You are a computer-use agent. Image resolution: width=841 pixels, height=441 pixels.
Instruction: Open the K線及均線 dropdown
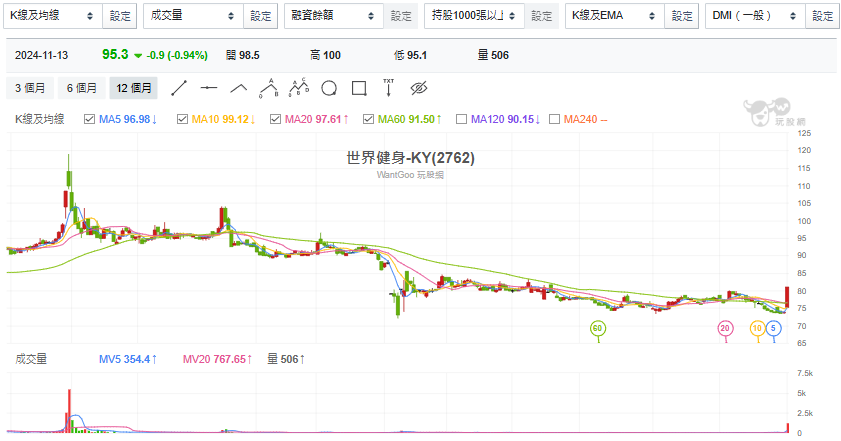click(53, 16)
